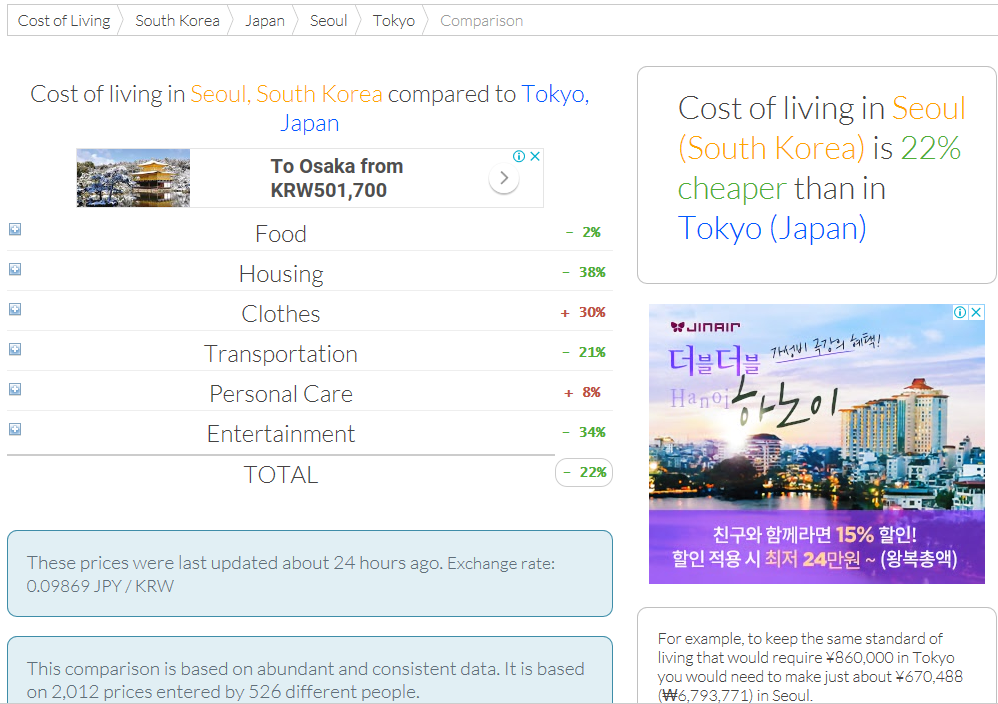
Task: Click Tokyo (Japan) in summary box
Action: tap(772, 228)
